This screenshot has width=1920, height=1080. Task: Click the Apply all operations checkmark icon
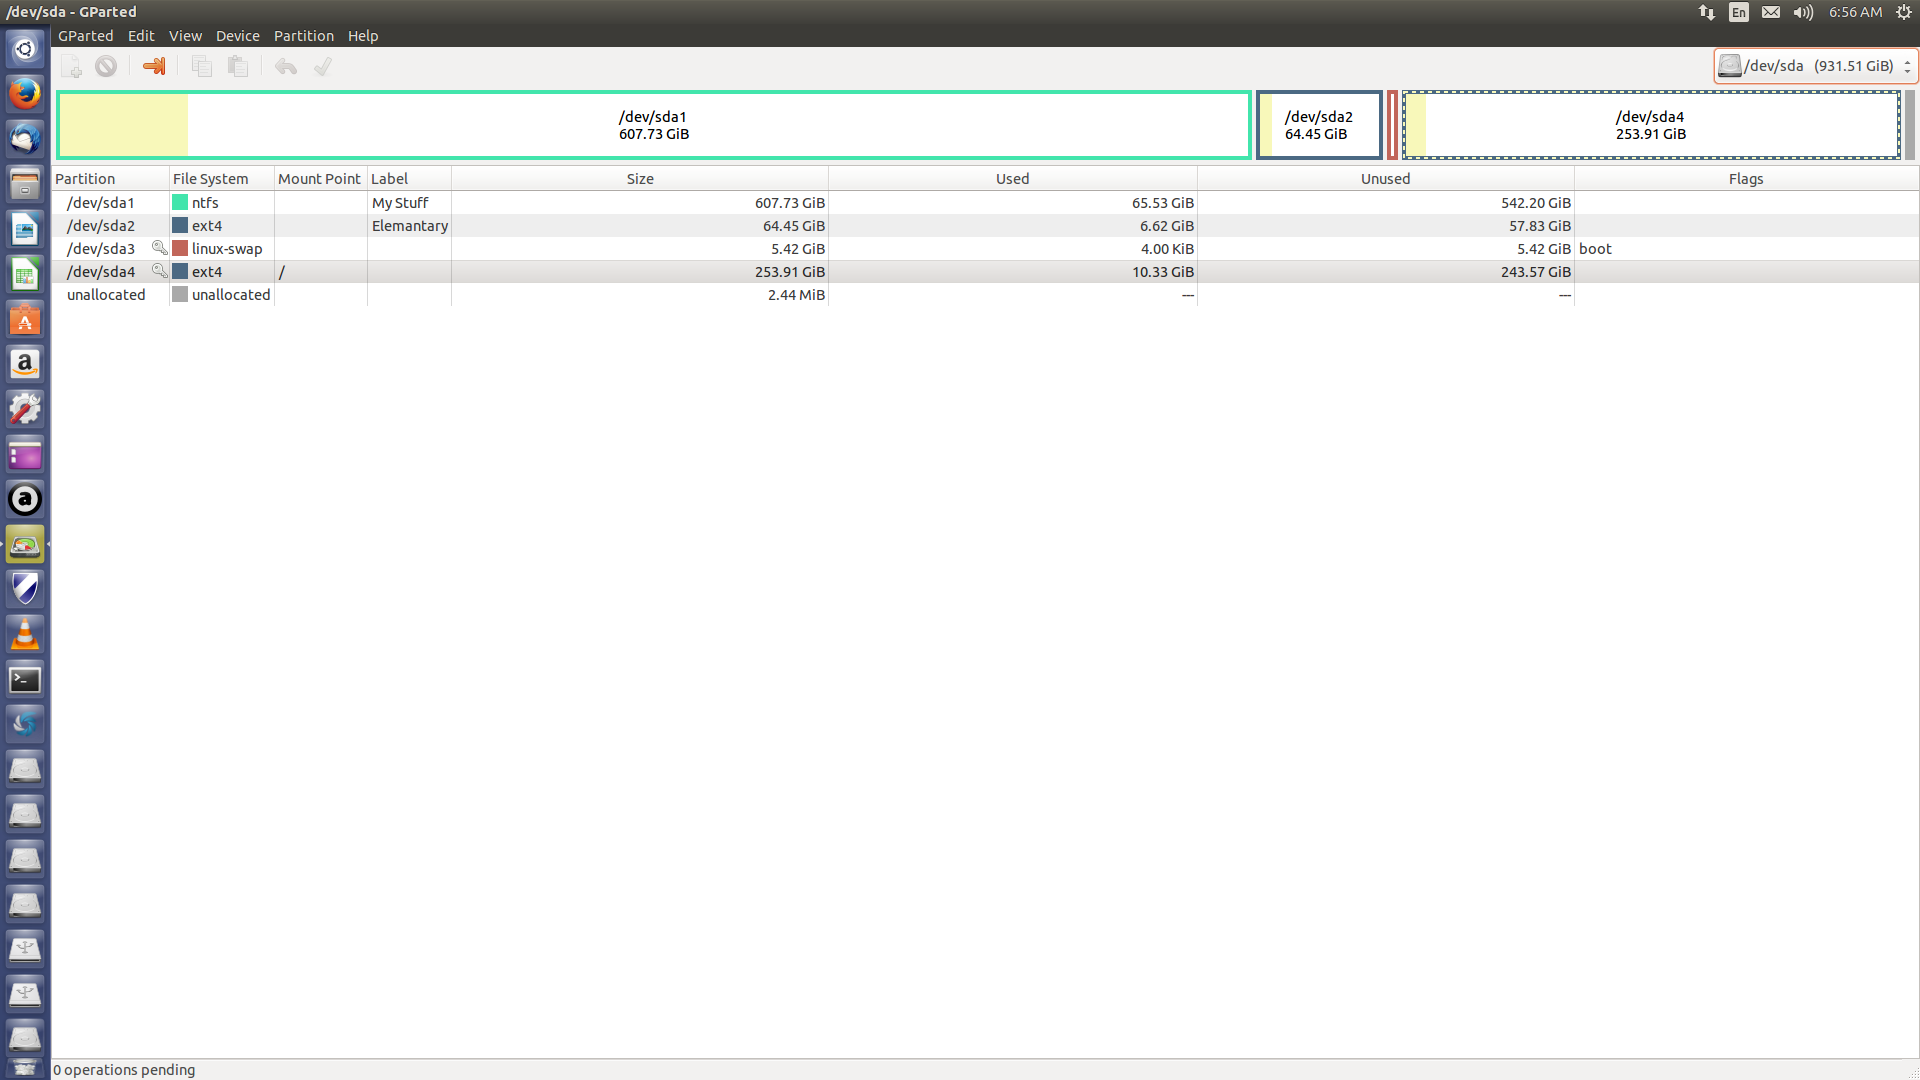pos(322,67)
